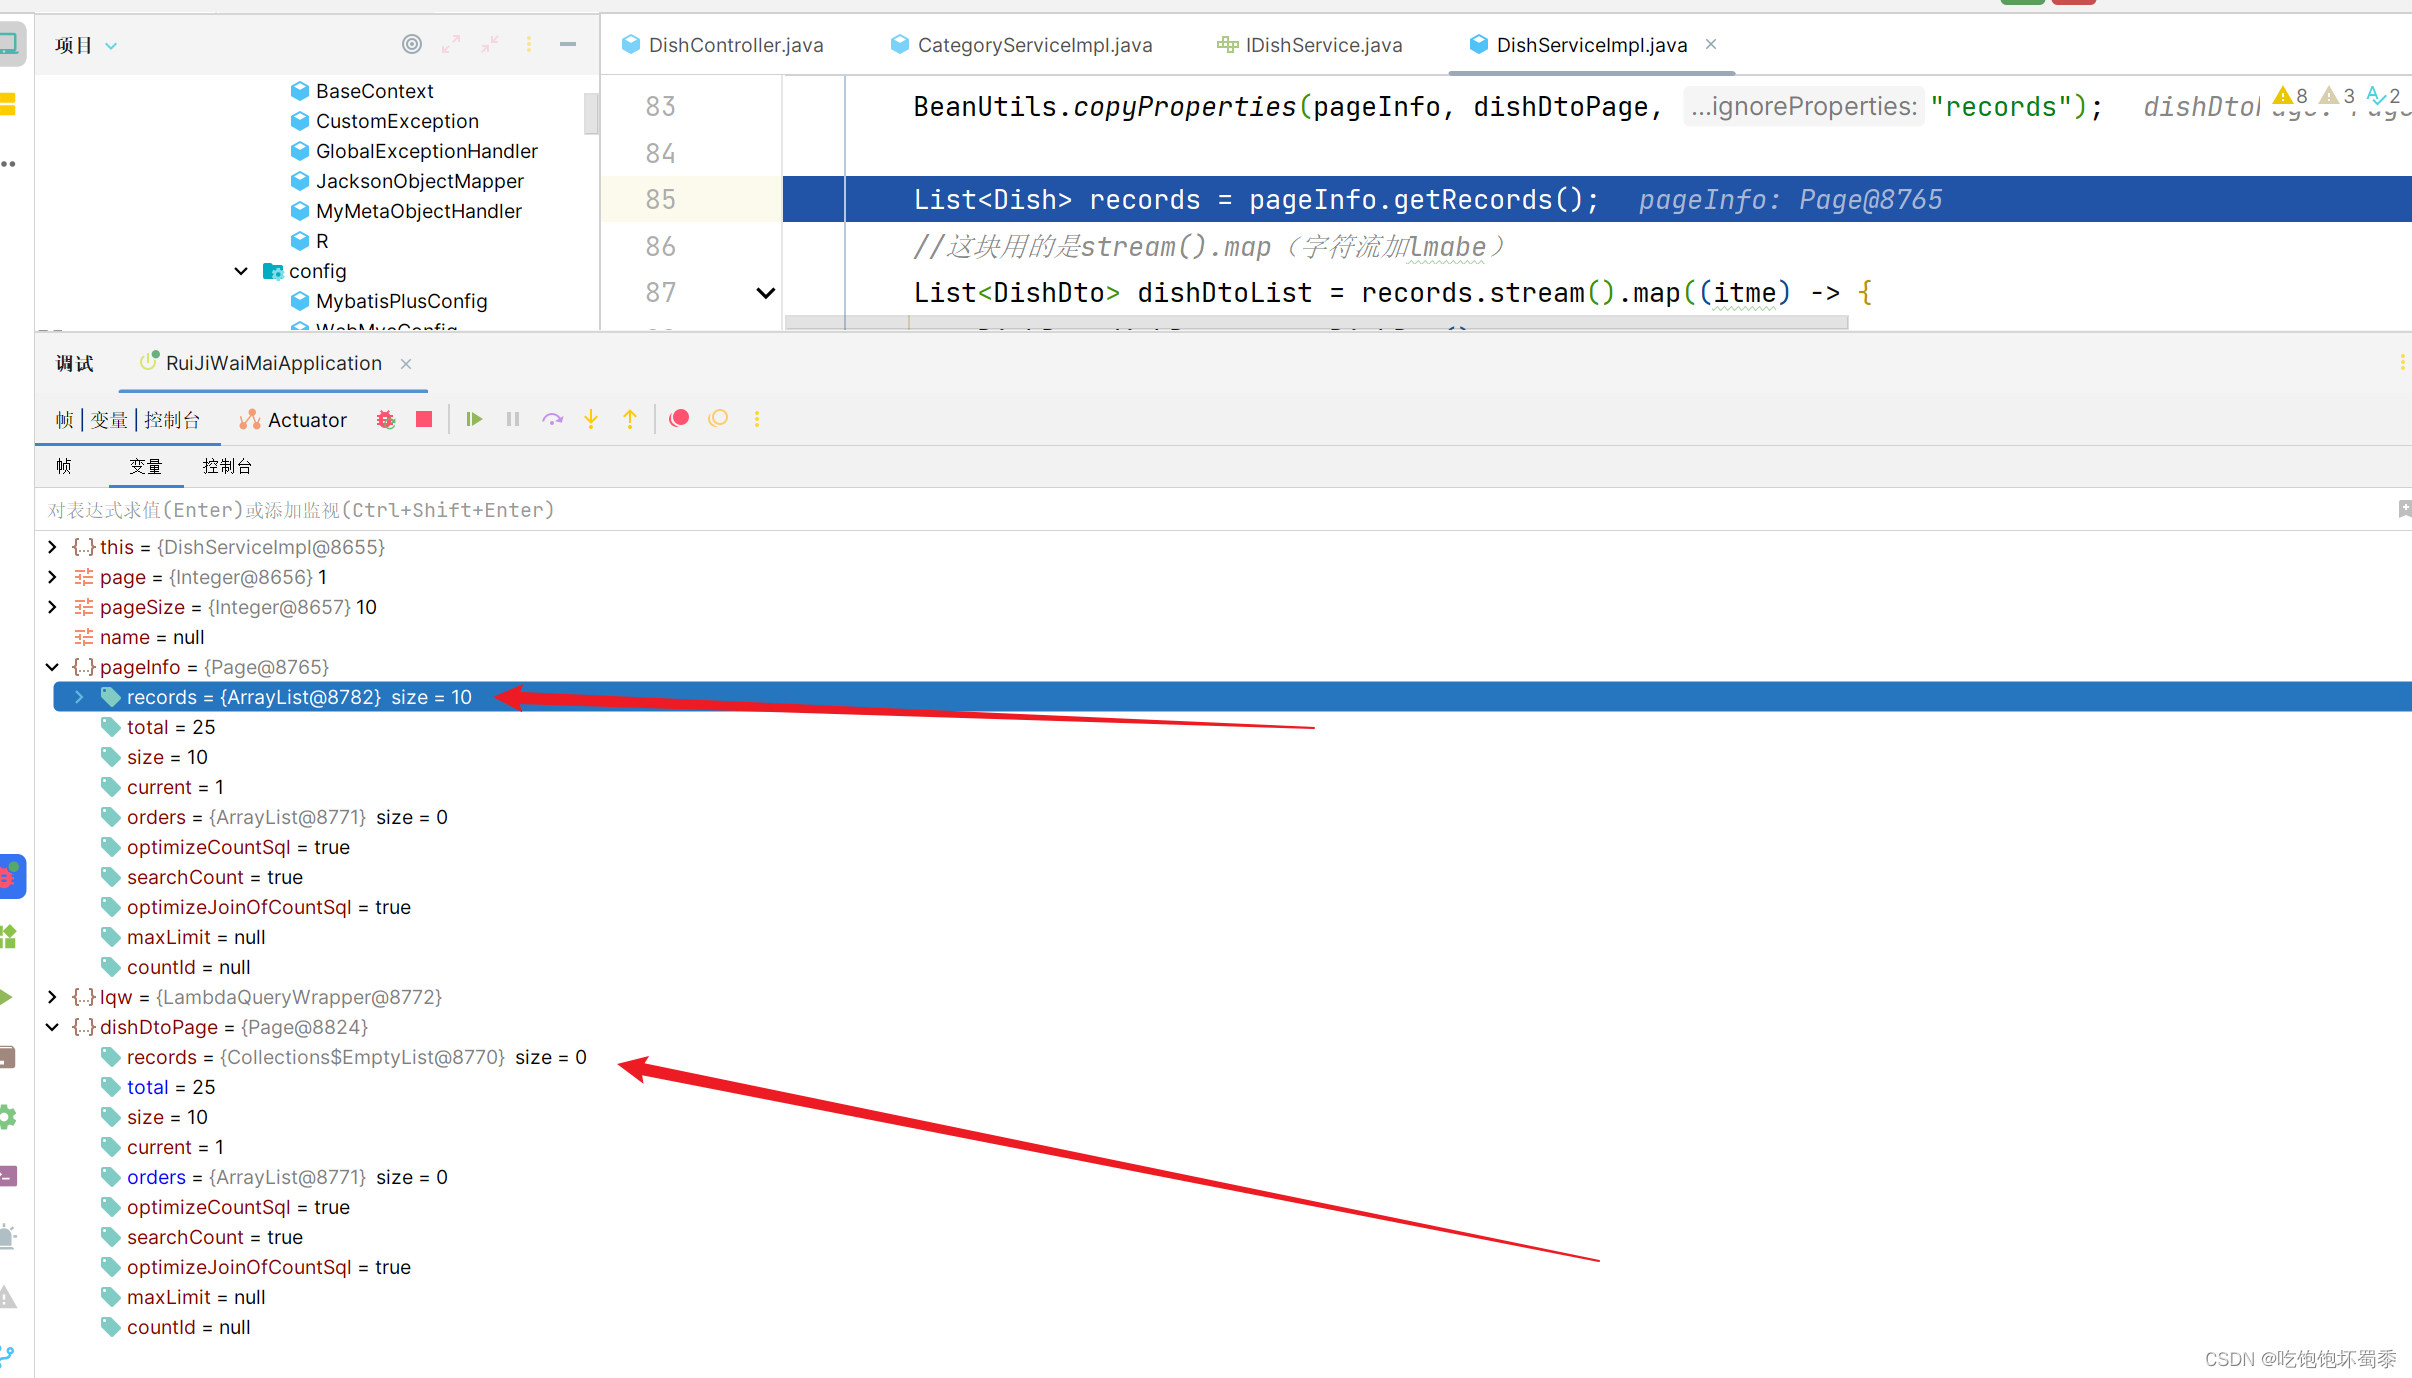
Task: Stop the debug session with red square
Action: click(x=424, y=419)
